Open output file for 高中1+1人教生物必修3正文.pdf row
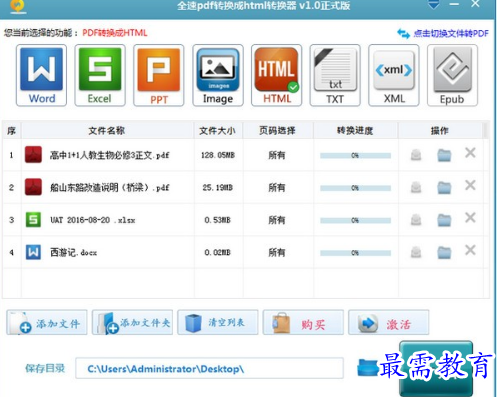 tap(416, 155)
